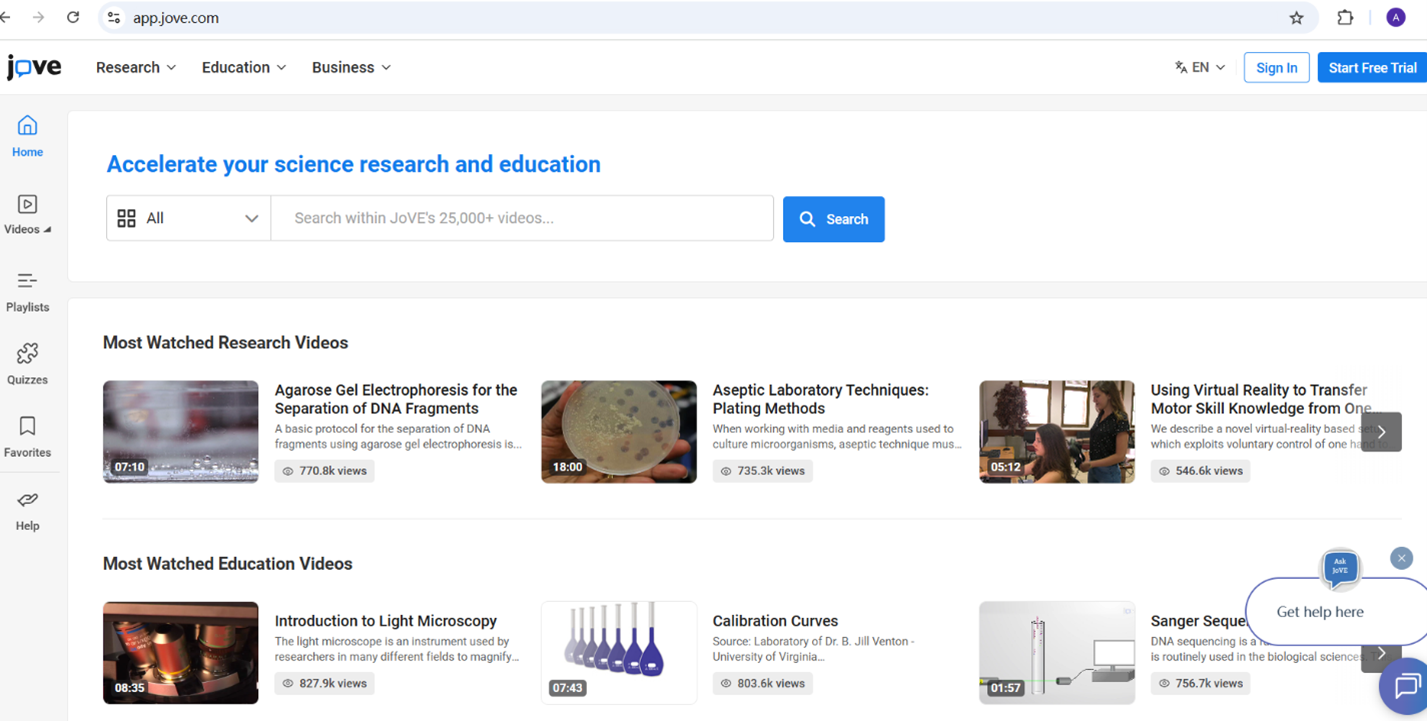The width and height of the screenshot is (1427, 721).
Task: Open the Home sidebar icon
Action: click(x=27, y=125)
